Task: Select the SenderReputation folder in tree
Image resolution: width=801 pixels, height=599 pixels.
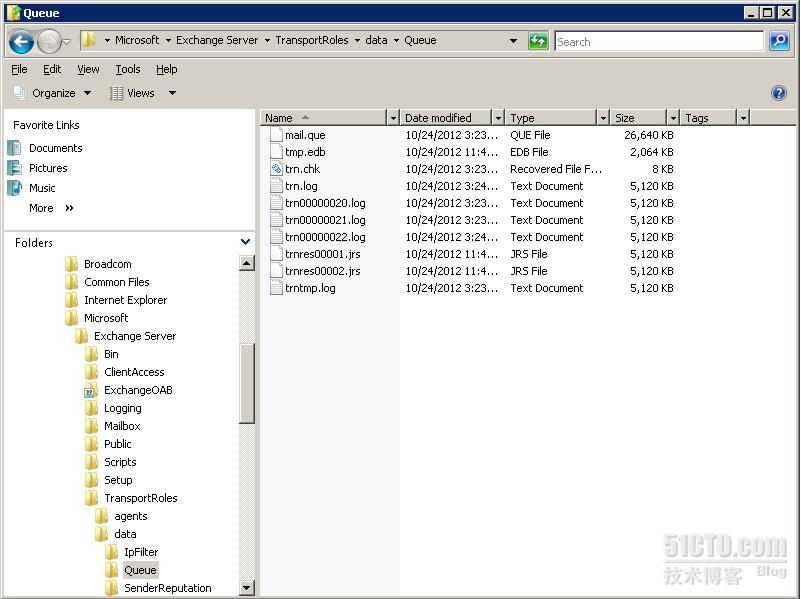Action: (168, 588)
